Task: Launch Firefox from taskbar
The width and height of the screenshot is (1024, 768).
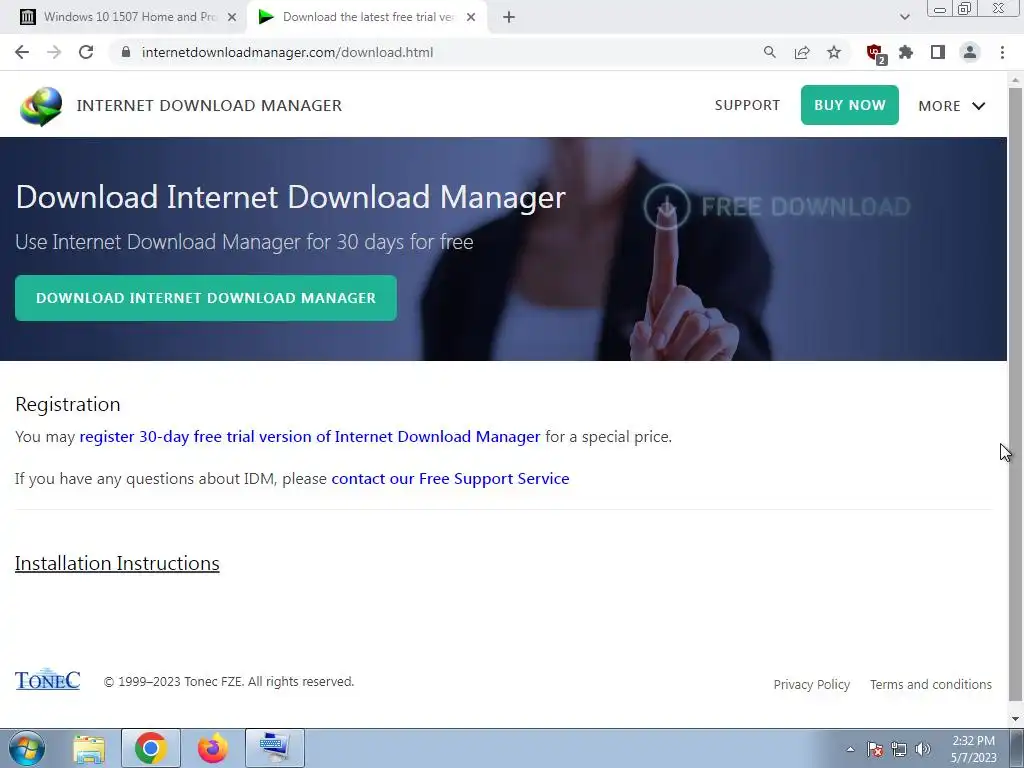Action: tap(213, 748)
